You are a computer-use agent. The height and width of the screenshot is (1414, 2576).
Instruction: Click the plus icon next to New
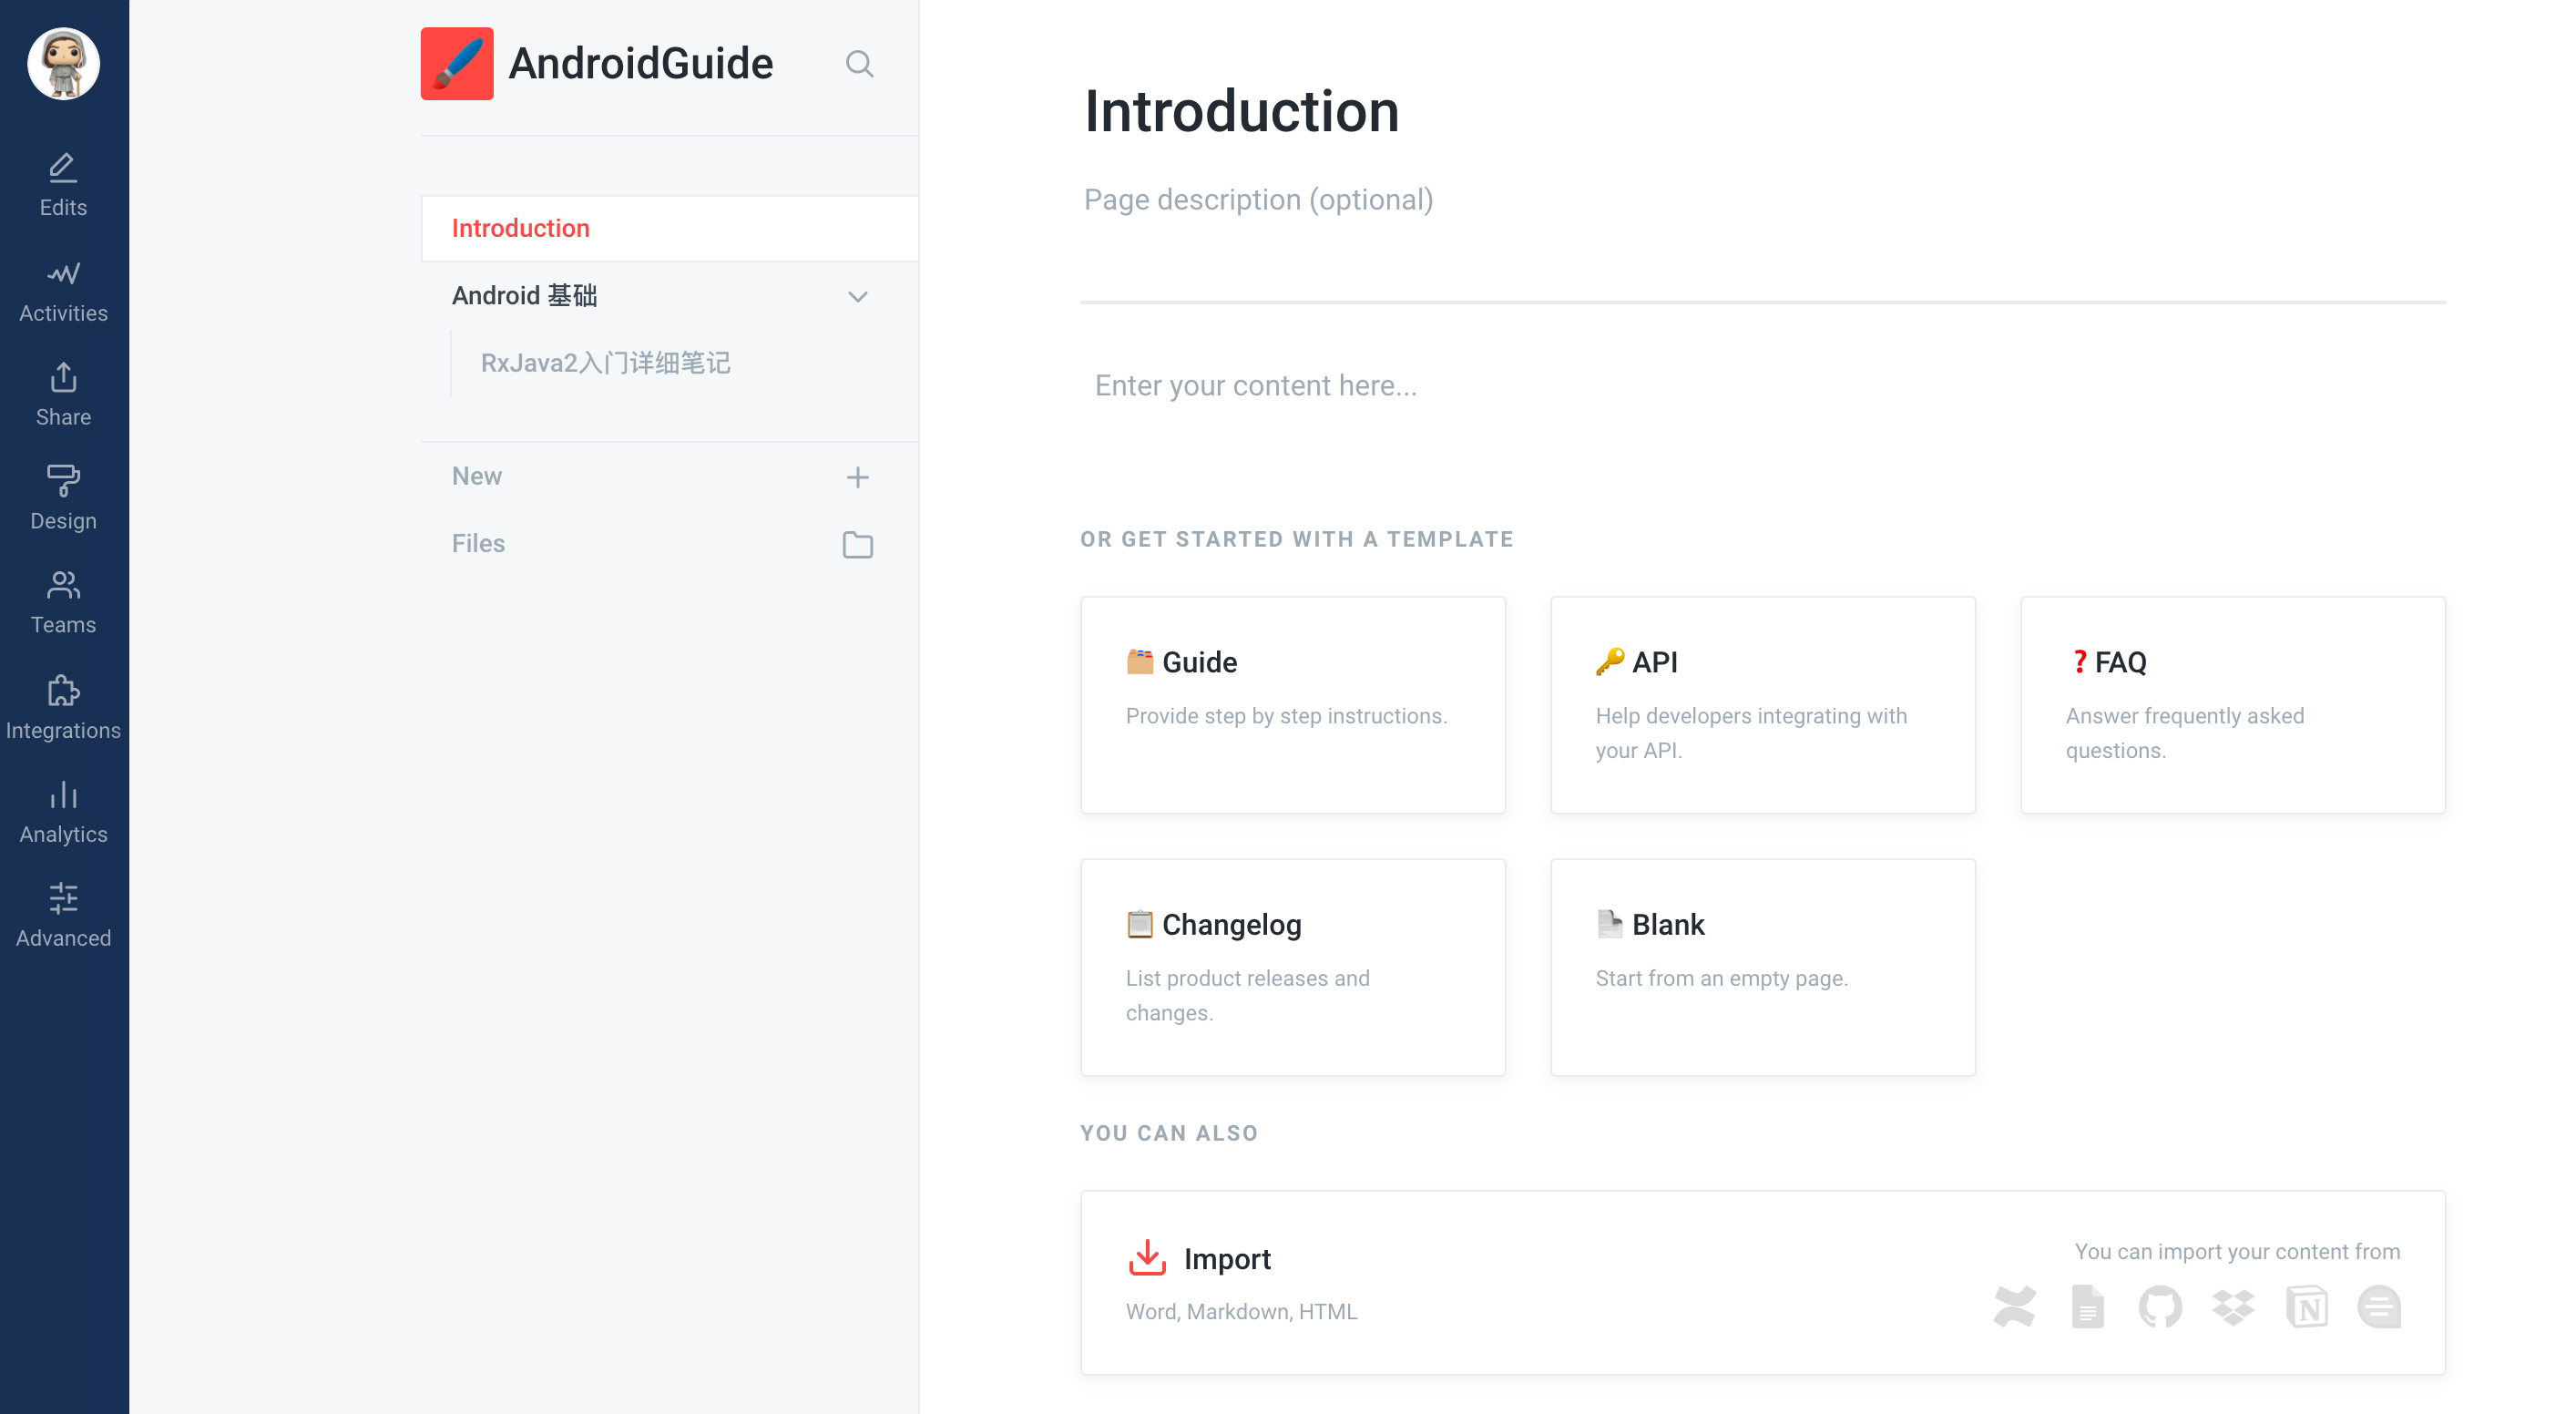point(857,477)
